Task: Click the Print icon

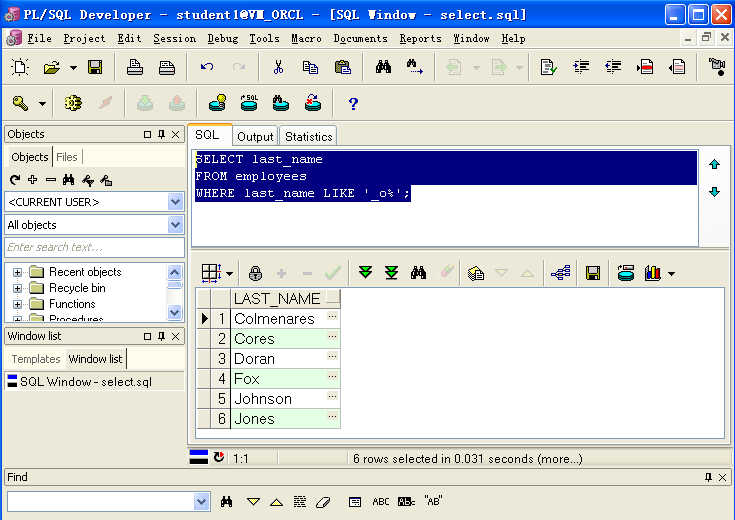Action: (135, 68)
